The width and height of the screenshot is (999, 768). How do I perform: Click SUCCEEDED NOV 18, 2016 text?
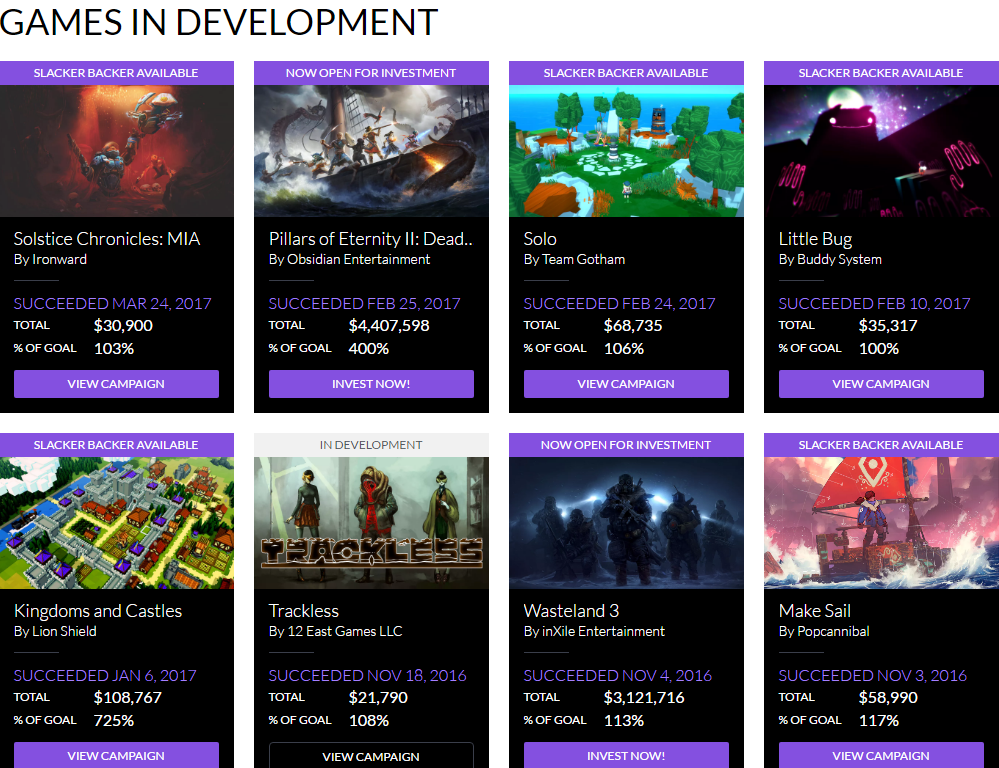pos(368,676)
